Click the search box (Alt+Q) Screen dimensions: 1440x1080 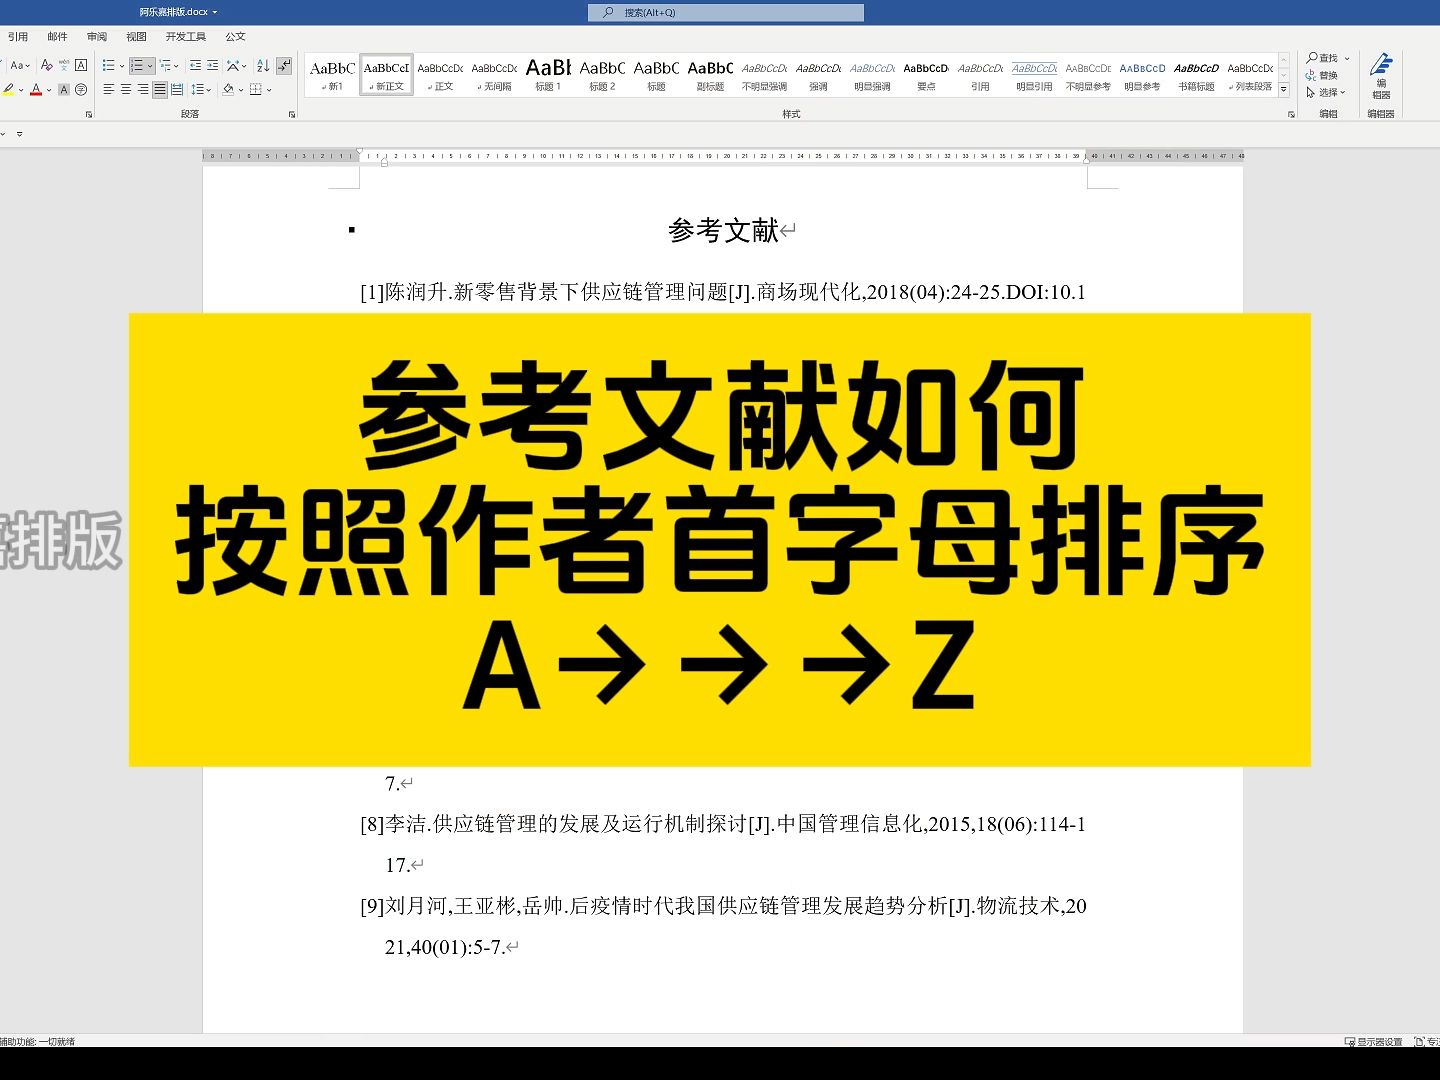(x=725, y=12)
